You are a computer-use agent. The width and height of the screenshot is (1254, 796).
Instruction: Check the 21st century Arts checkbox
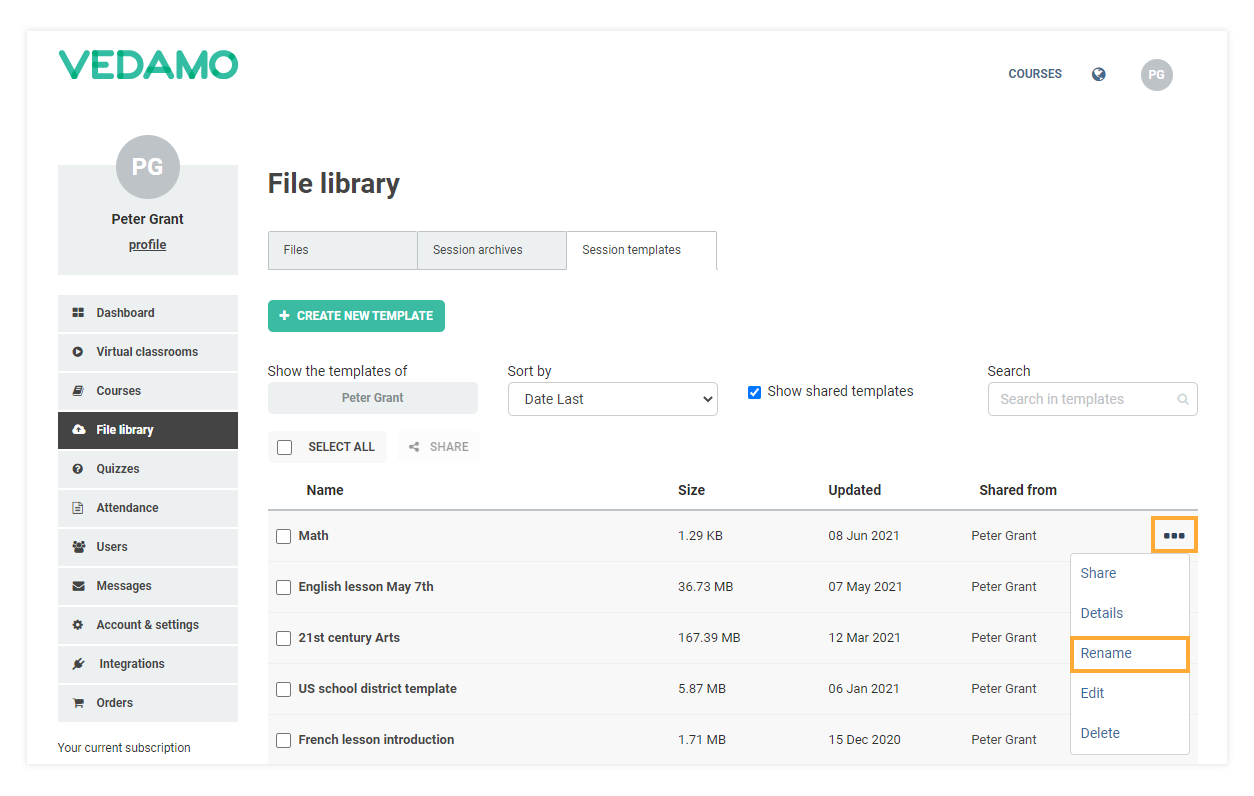coord(284,638)
